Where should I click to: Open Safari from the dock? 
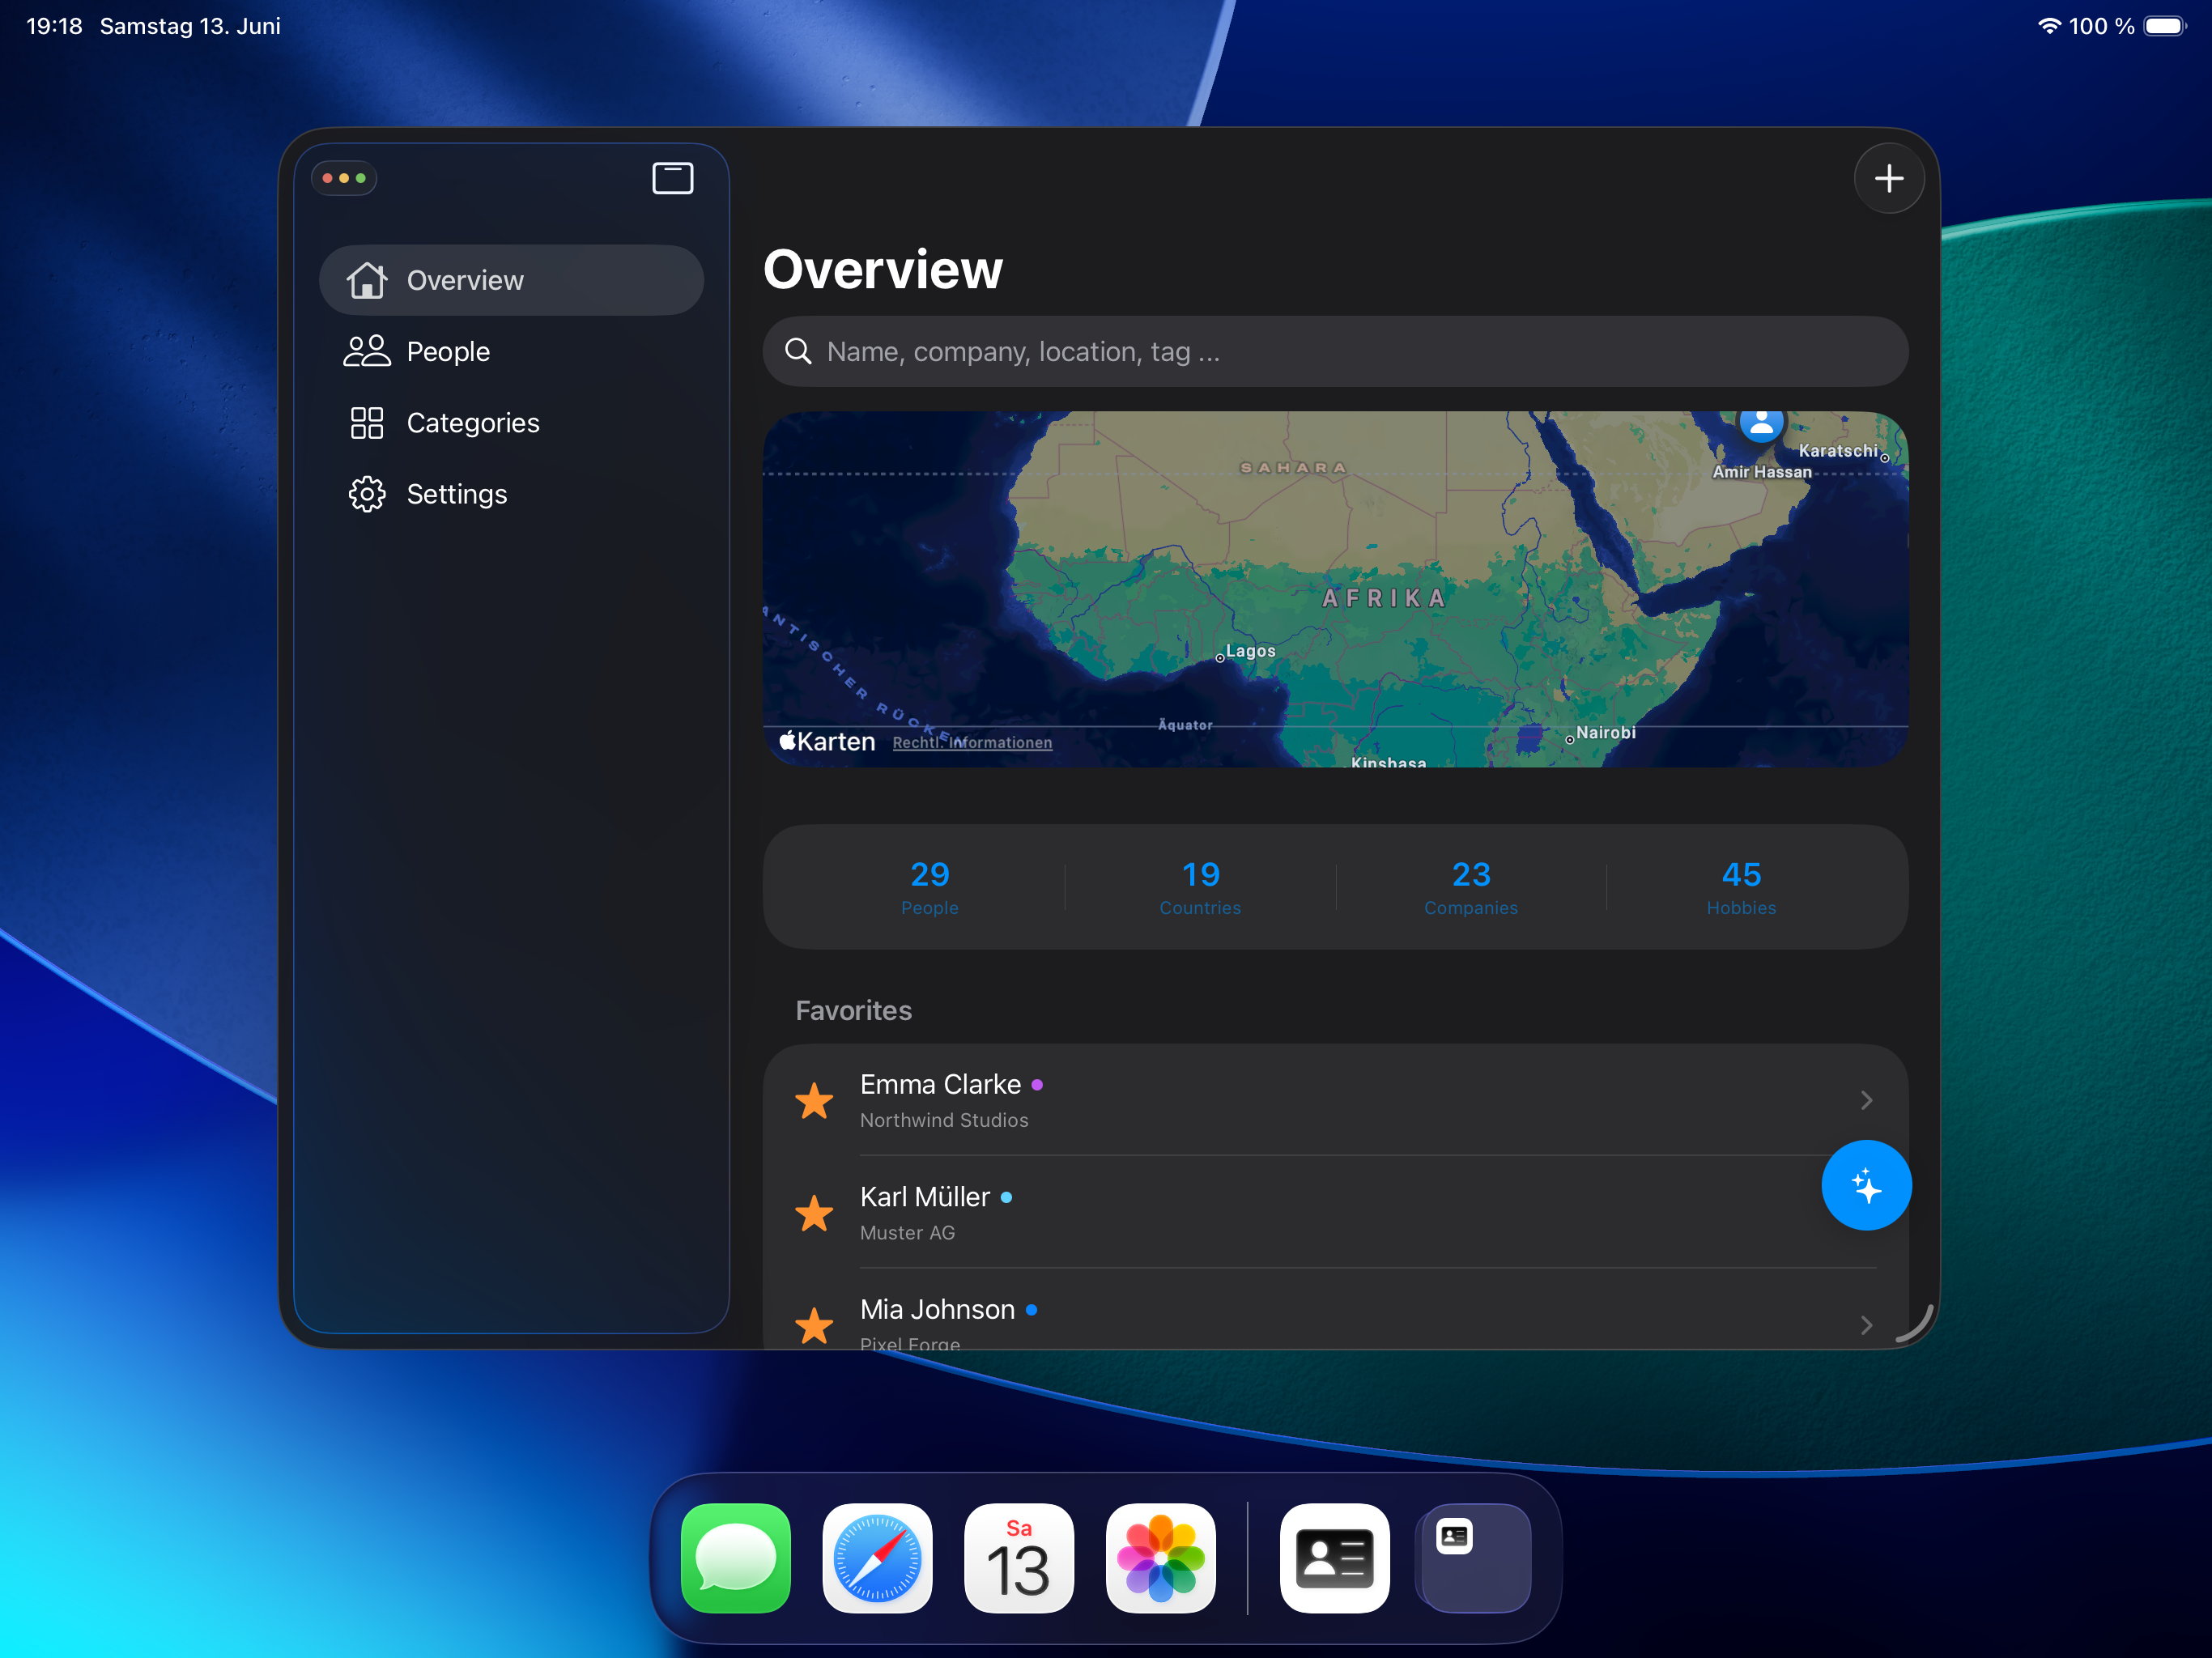coord(877,1558)
